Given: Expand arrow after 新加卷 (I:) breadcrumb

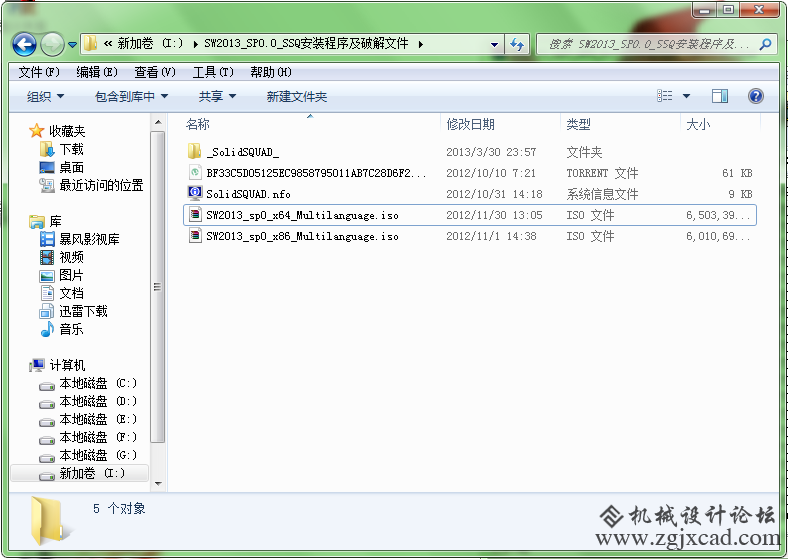Looking at the screenshot, I should (x=195, y=44).
